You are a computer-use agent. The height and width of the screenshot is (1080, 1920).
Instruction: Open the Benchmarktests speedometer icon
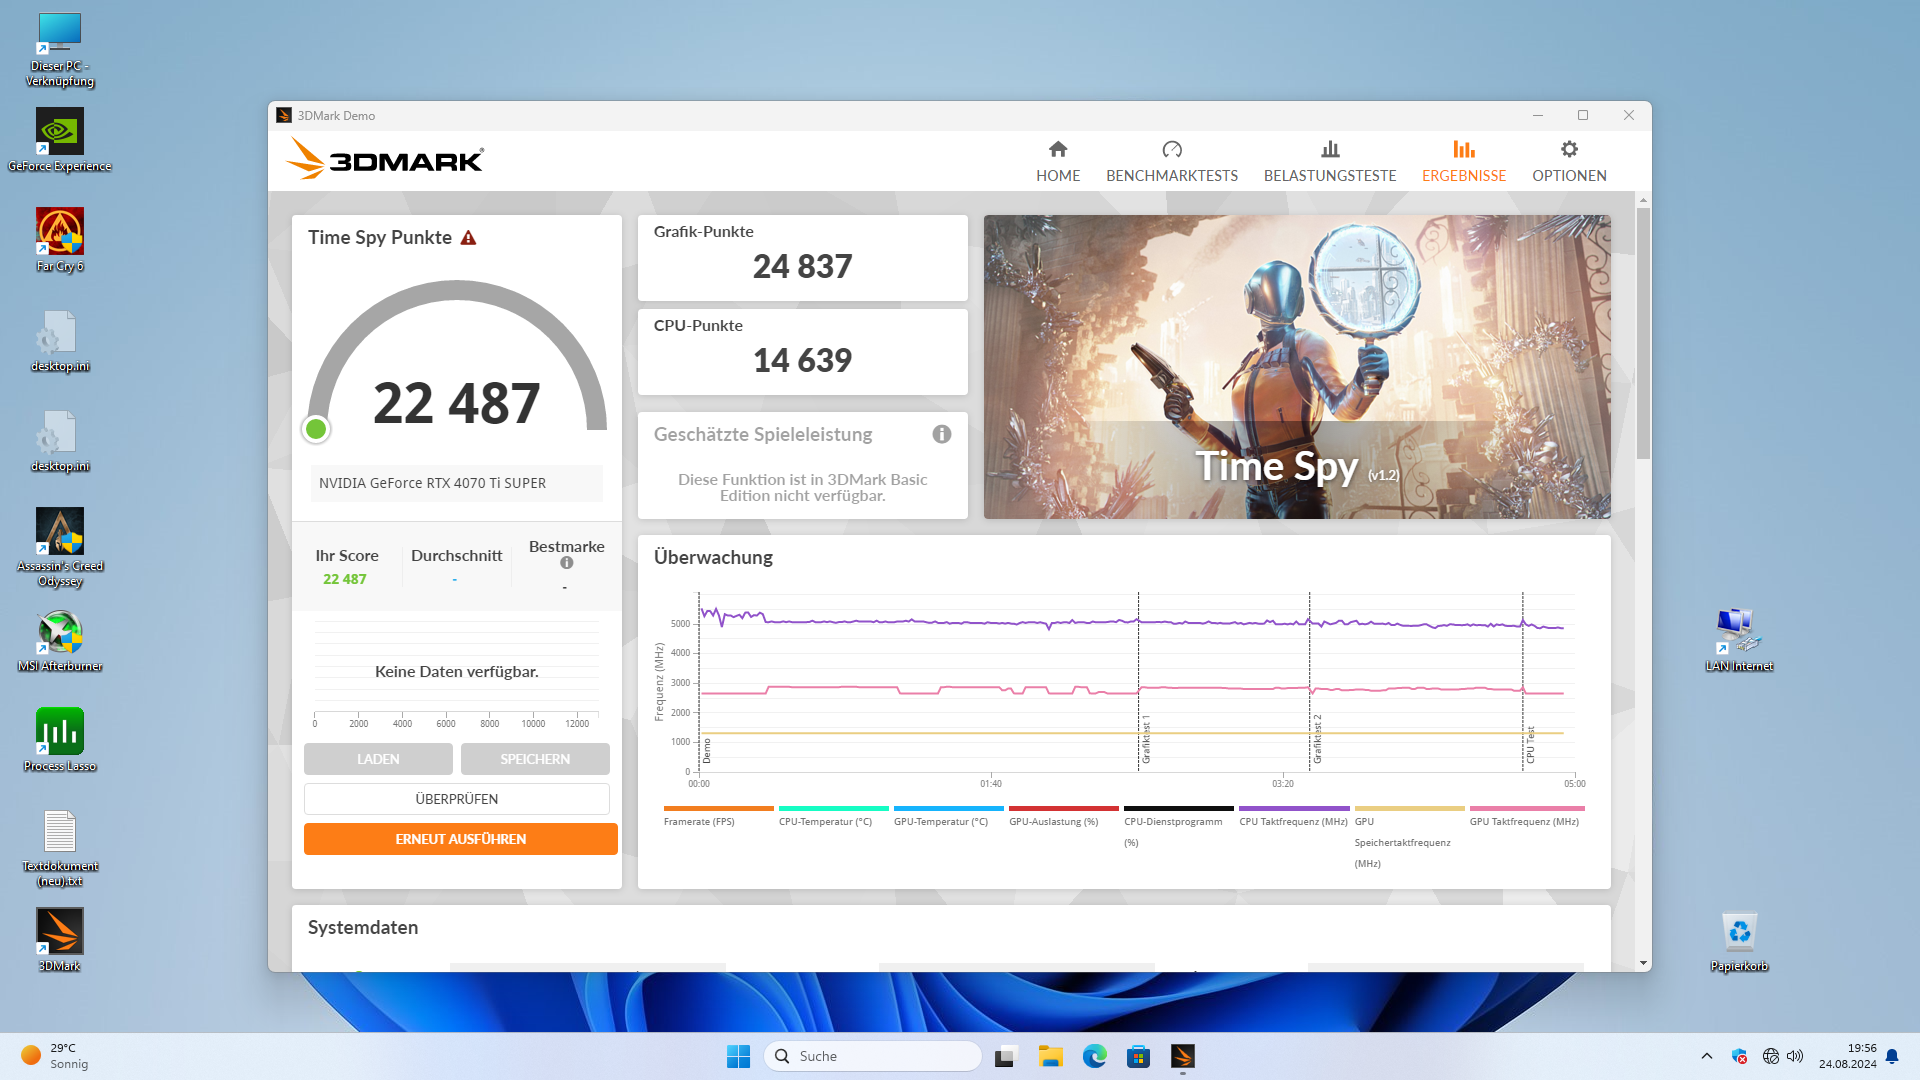(1171, 150)
